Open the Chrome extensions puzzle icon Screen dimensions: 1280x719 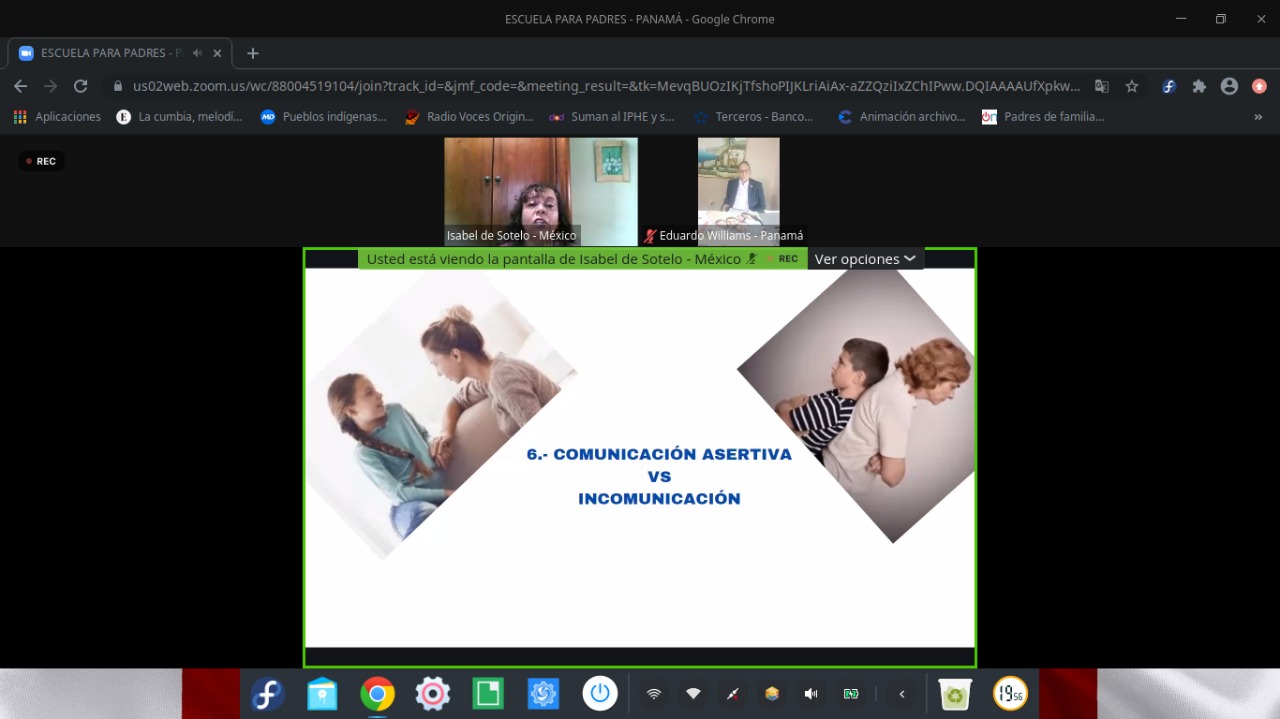[1199, 86]
